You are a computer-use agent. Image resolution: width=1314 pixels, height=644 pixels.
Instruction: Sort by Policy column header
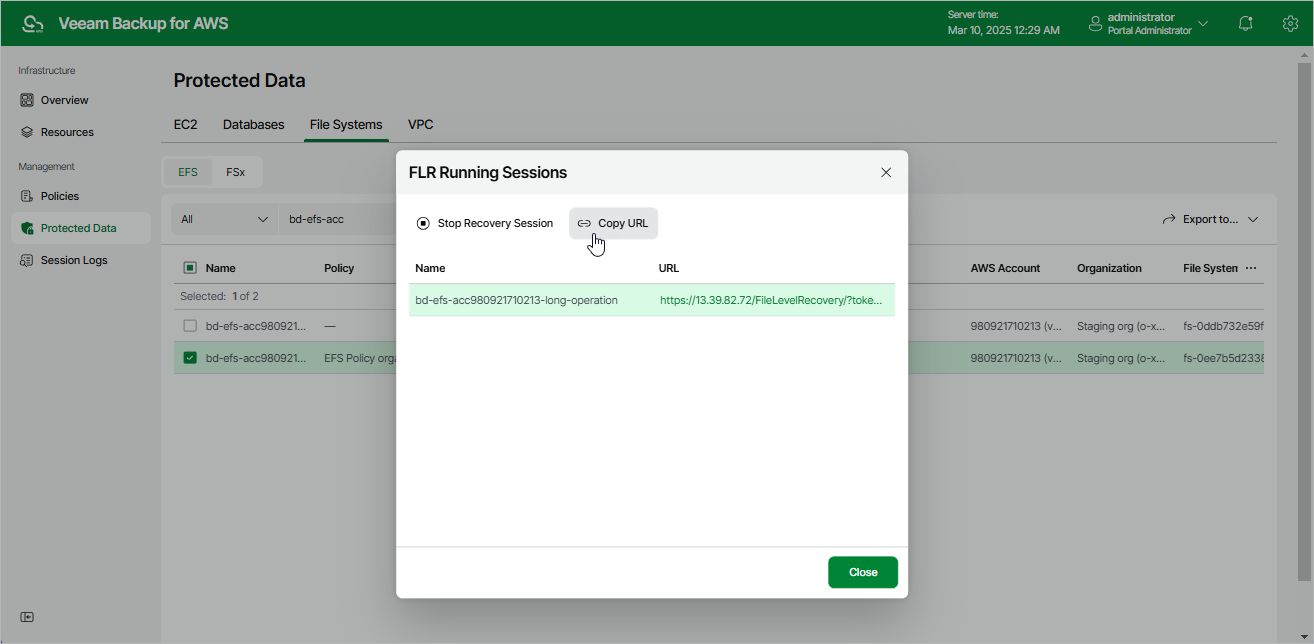pyautogui.click(x=339, y=268)
